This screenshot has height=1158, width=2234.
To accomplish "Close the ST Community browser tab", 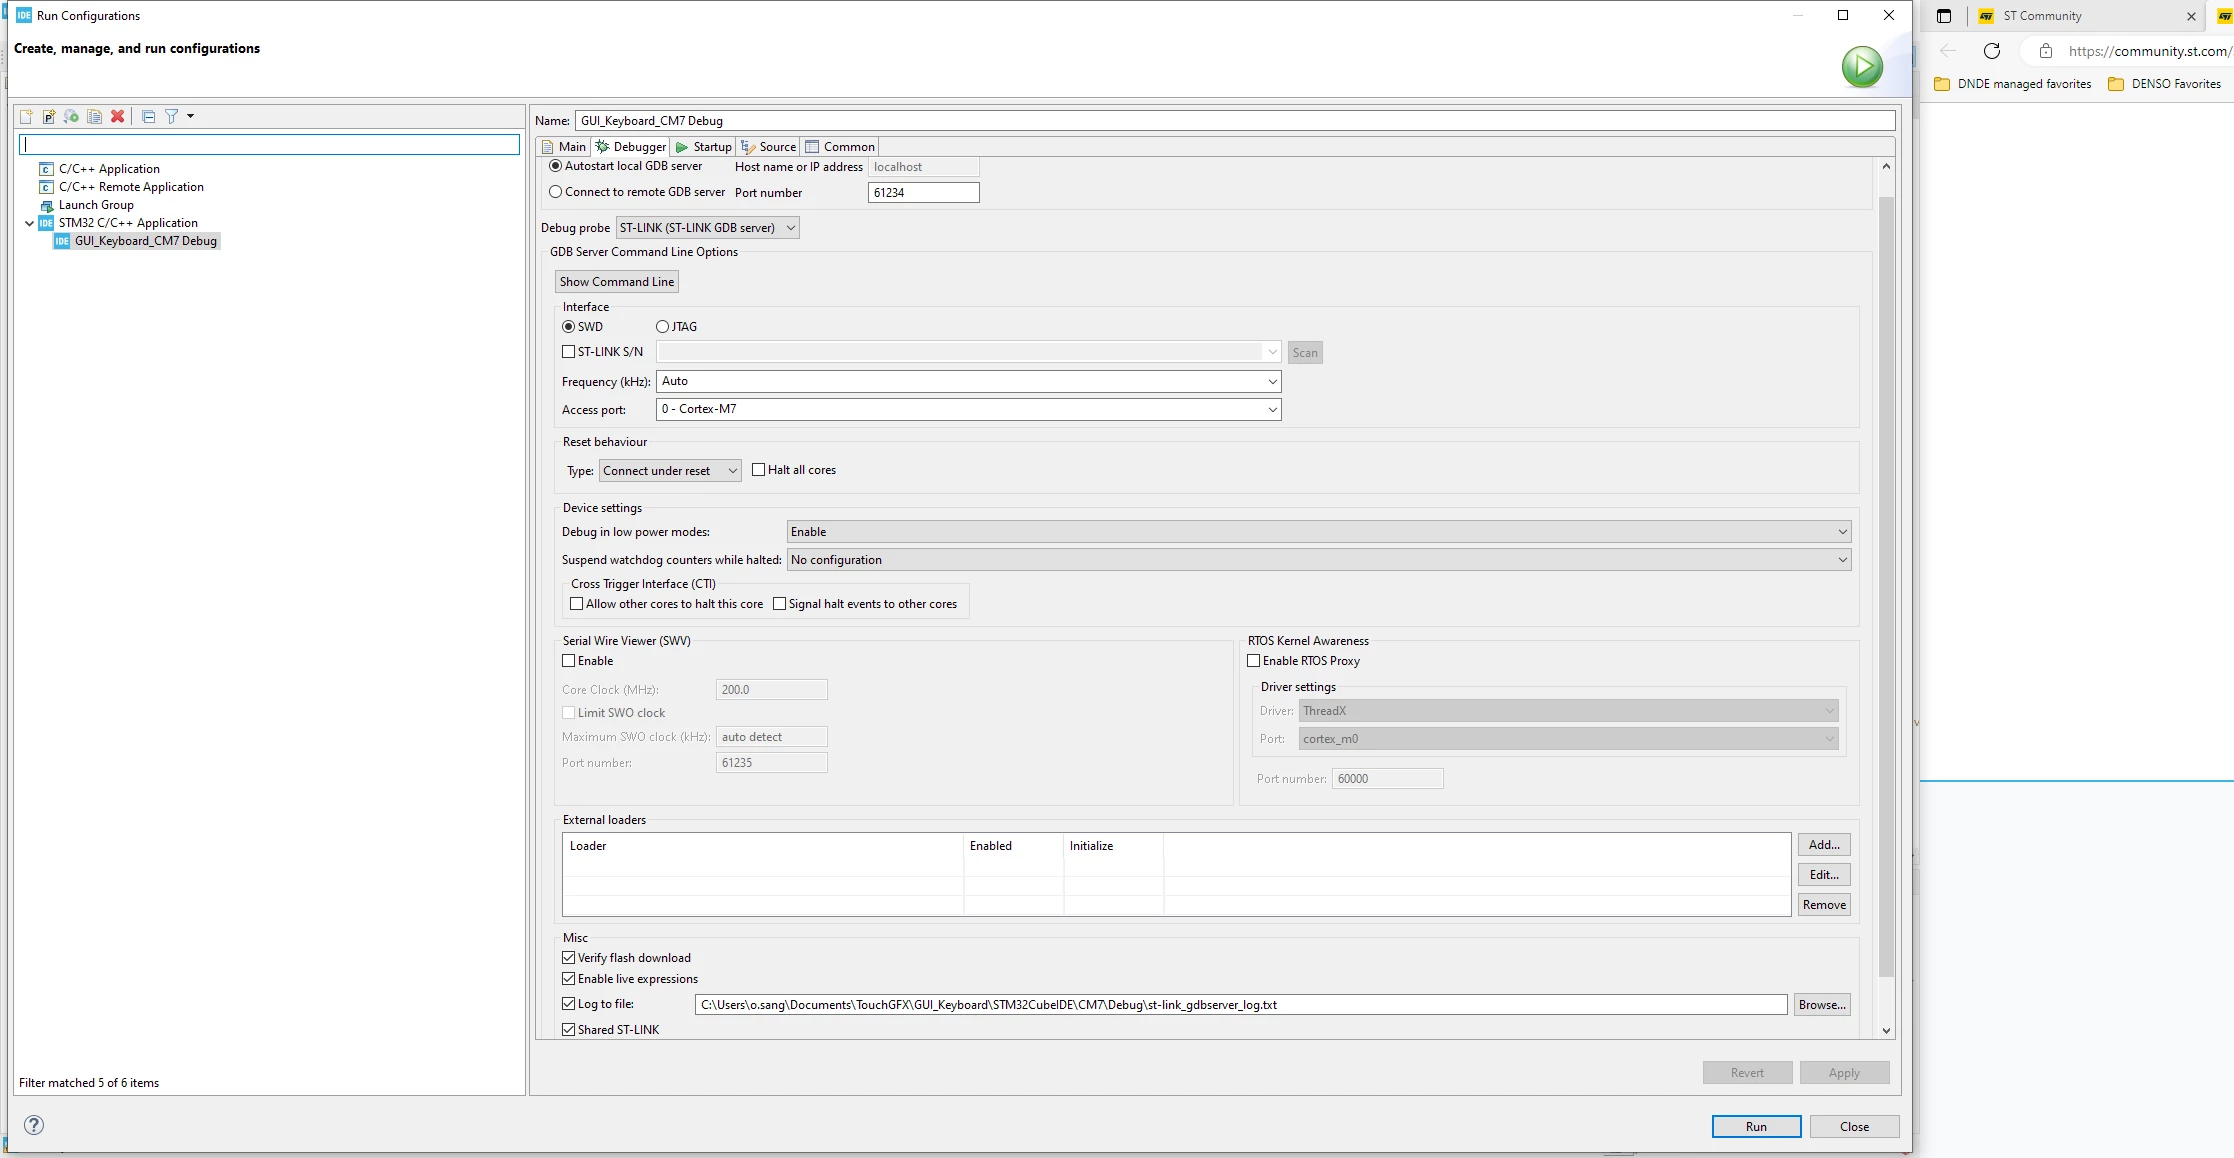I will point(2191,16).
